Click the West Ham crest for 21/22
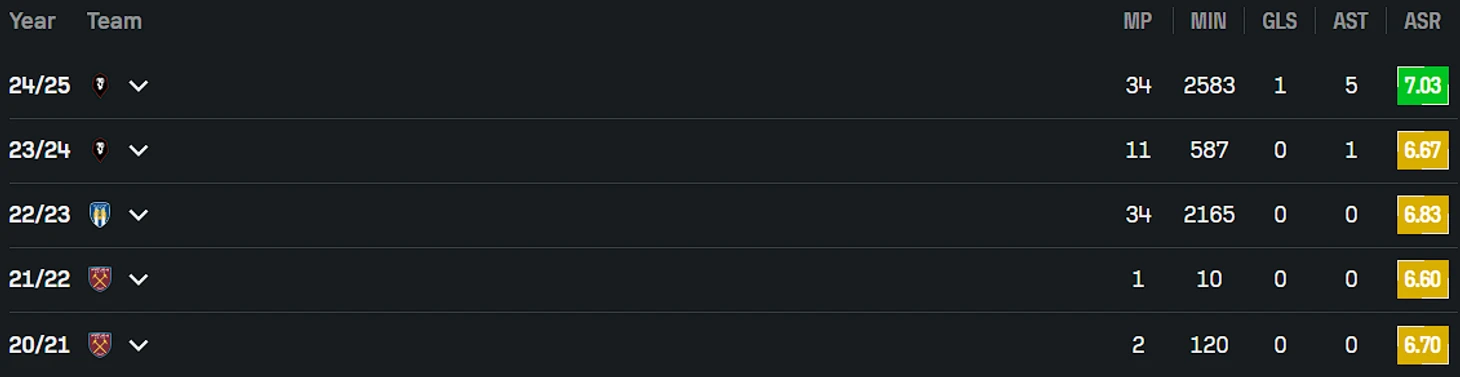This screenshot has height=377, width=1460. click(99, 279)
